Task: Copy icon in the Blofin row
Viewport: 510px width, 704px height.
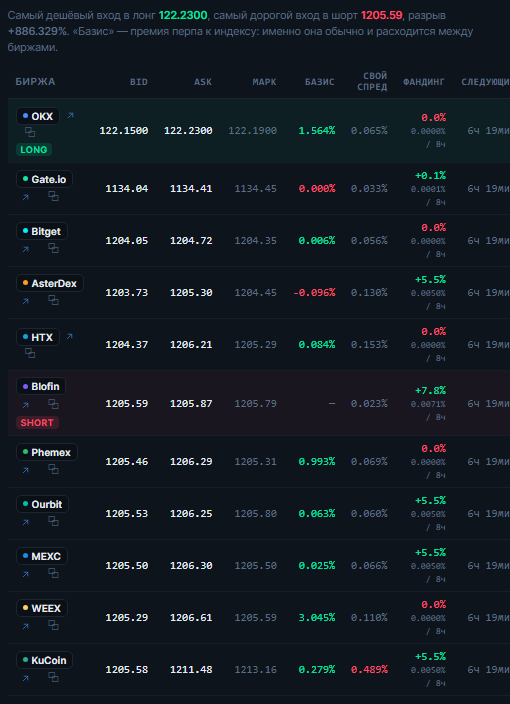Action: point(53,405)
